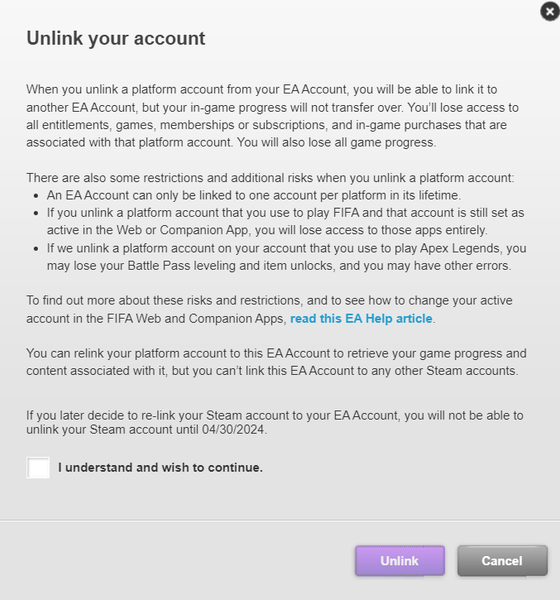Click the date 04/30/2024 in the notice

click(233, 430)
